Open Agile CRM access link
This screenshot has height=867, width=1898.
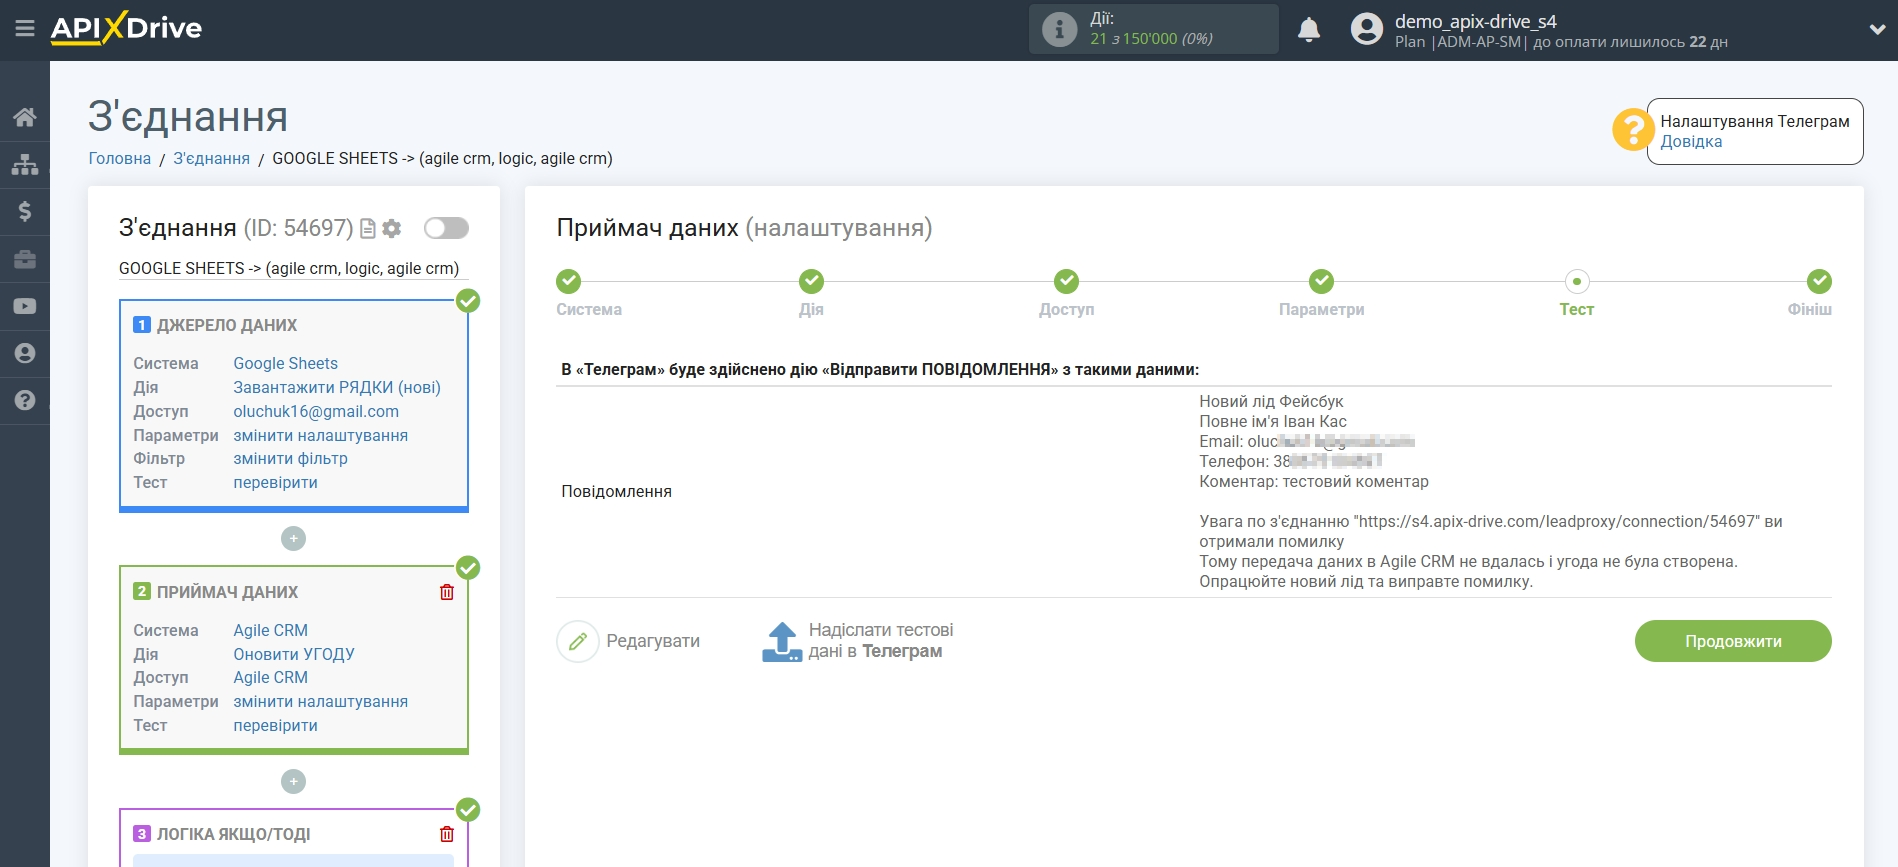click(x=270, y=677)
